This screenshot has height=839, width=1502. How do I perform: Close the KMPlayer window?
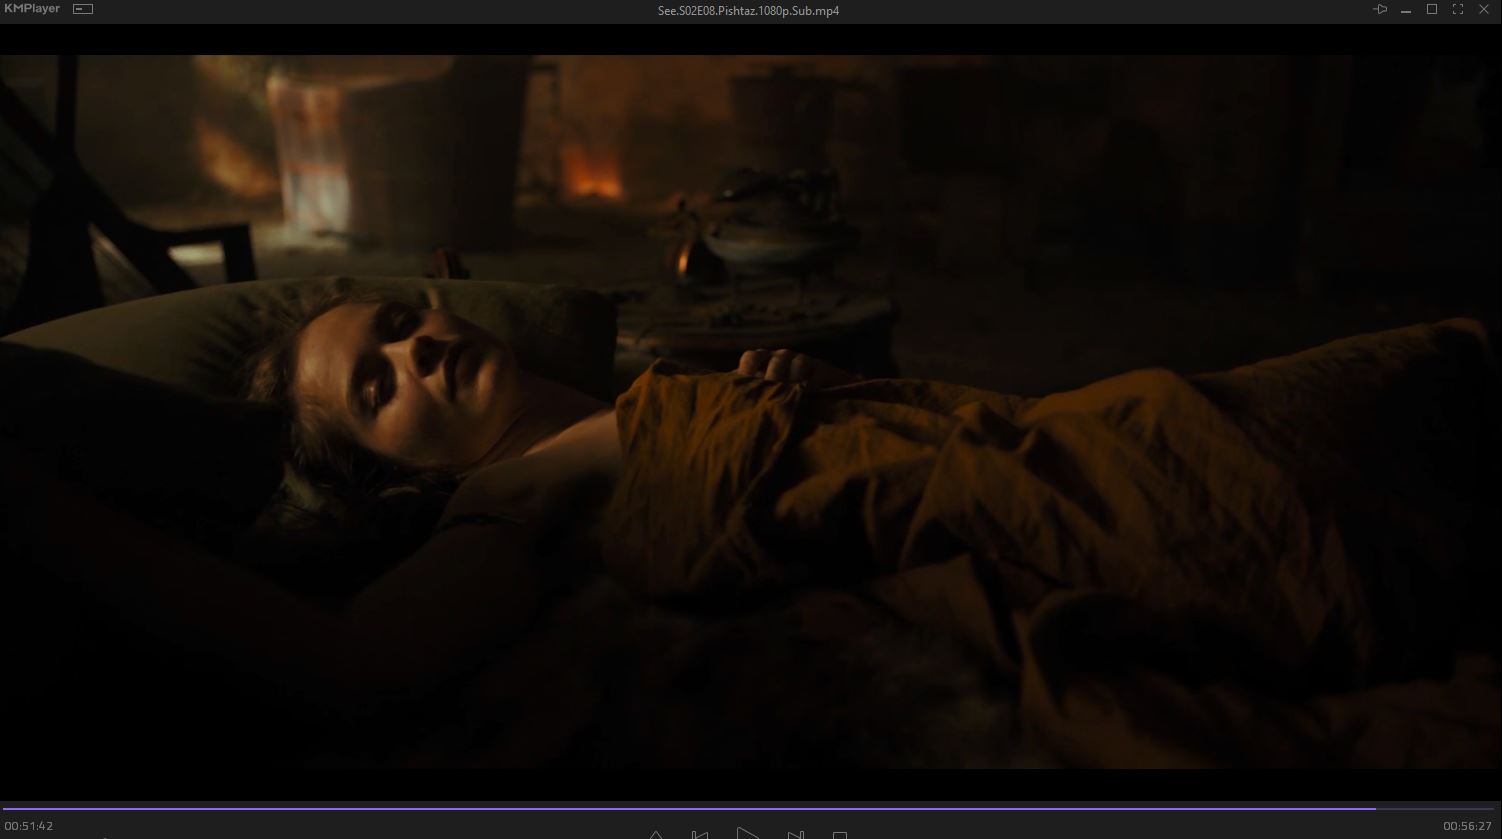pos(1483,10)
